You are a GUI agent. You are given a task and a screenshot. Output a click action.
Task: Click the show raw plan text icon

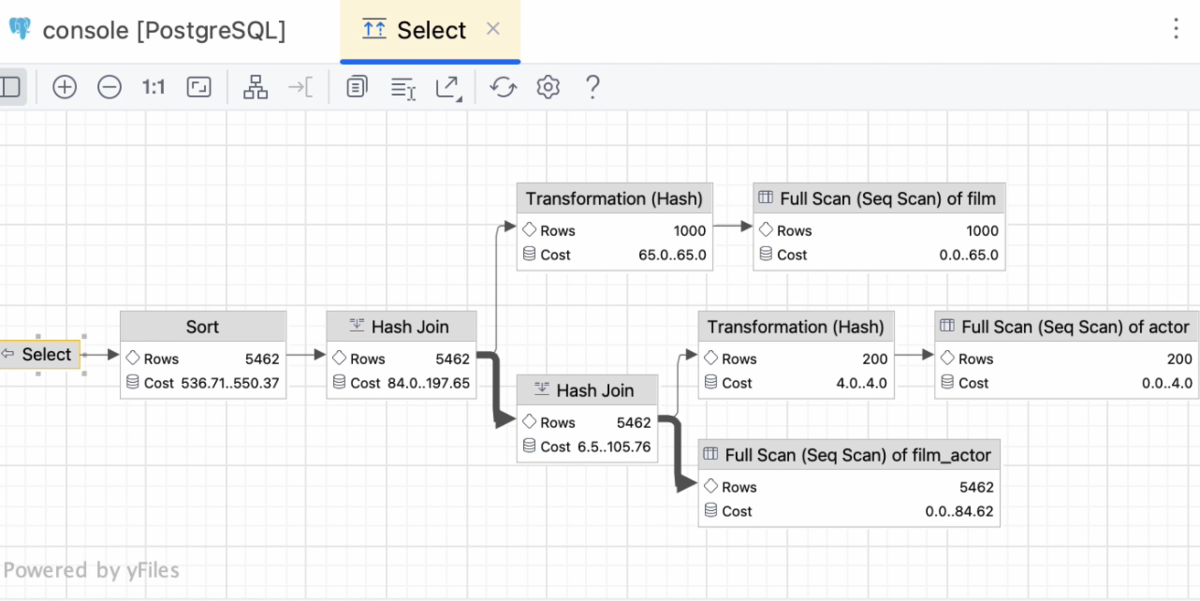(x=402, y=88)
